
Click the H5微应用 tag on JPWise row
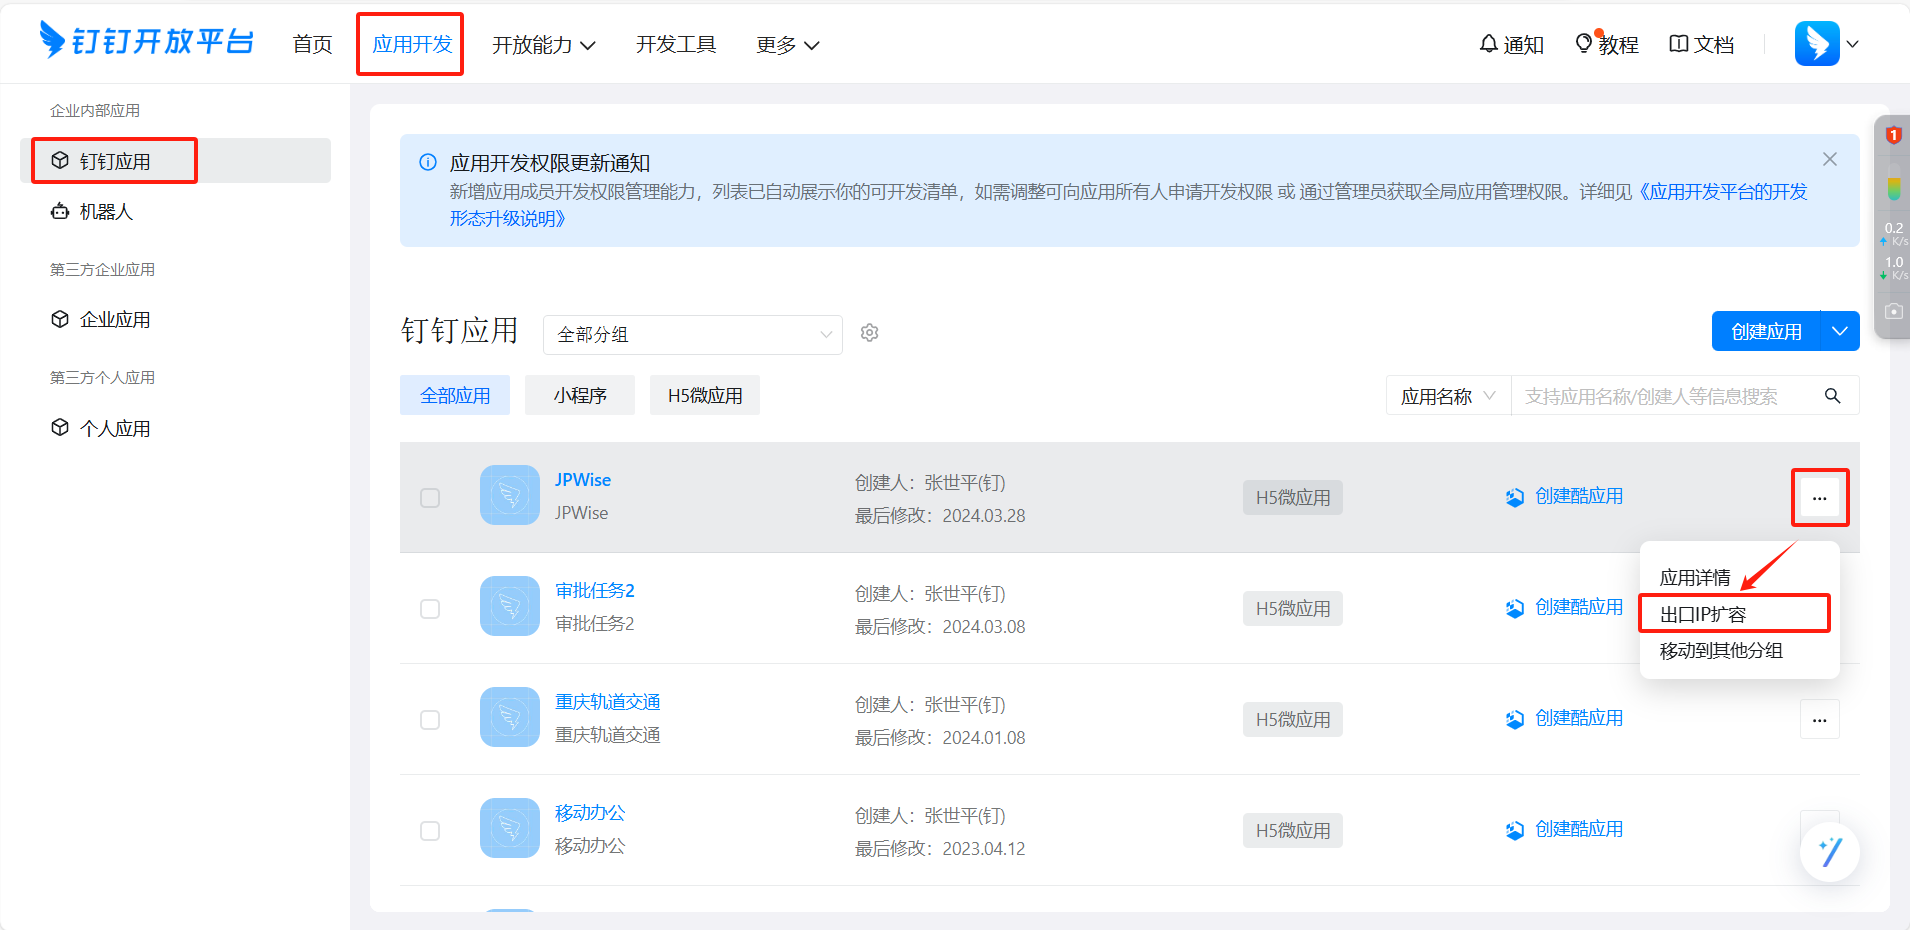tap(1293, 497)
